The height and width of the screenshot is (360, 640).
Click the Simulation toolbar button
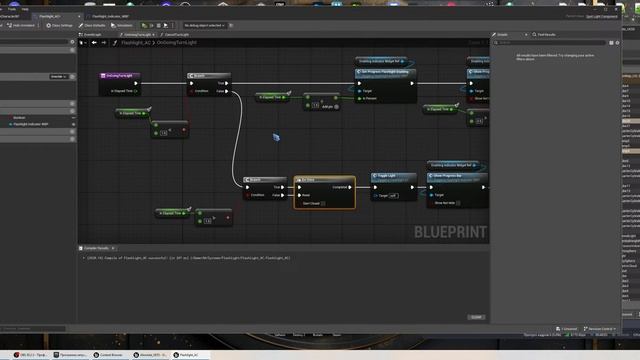click(x=122, y=25)
